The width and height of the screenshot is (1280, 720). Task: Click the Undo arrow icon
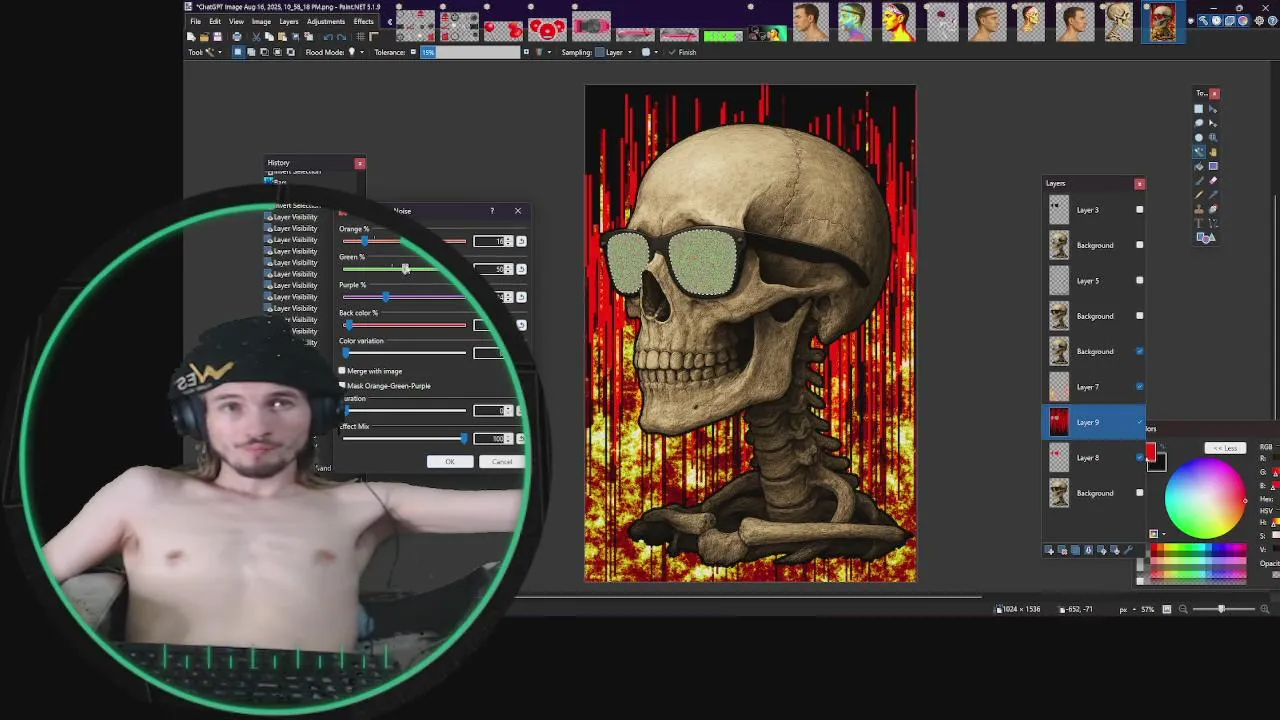pos(328,36)
